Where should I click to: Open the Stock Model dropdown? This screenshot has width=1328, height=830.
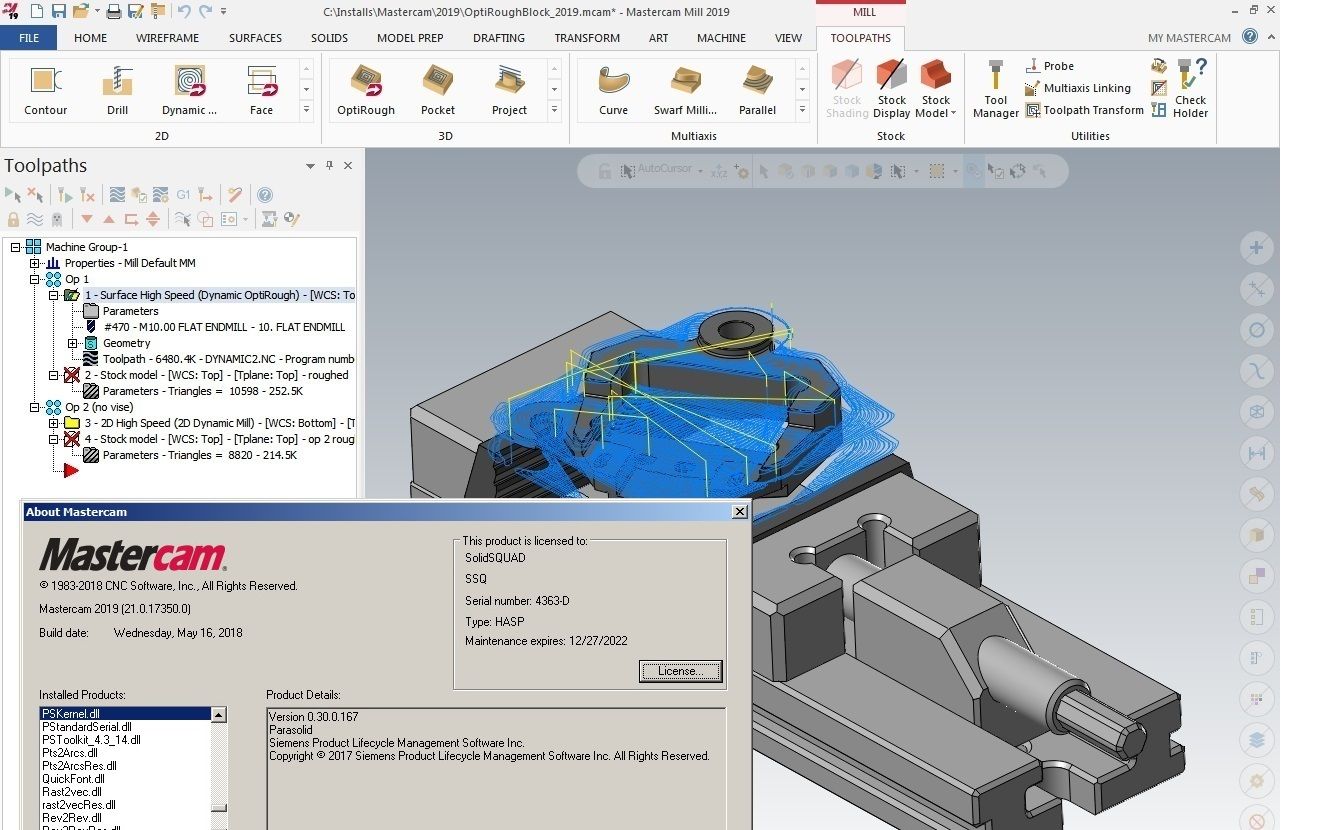click(936, 89)
